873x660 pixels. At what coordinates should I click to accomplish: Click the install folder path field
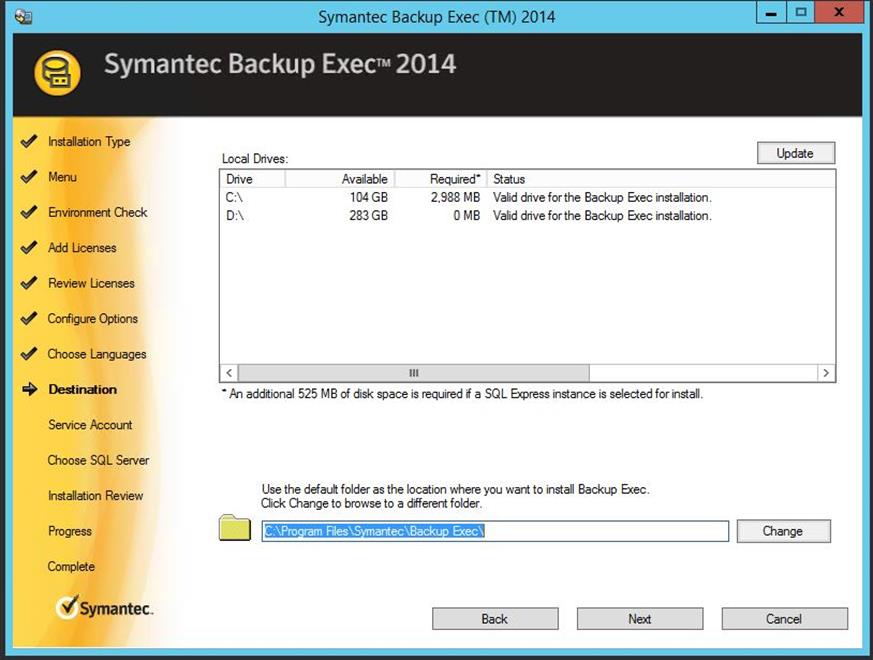[x=495, y=531]
